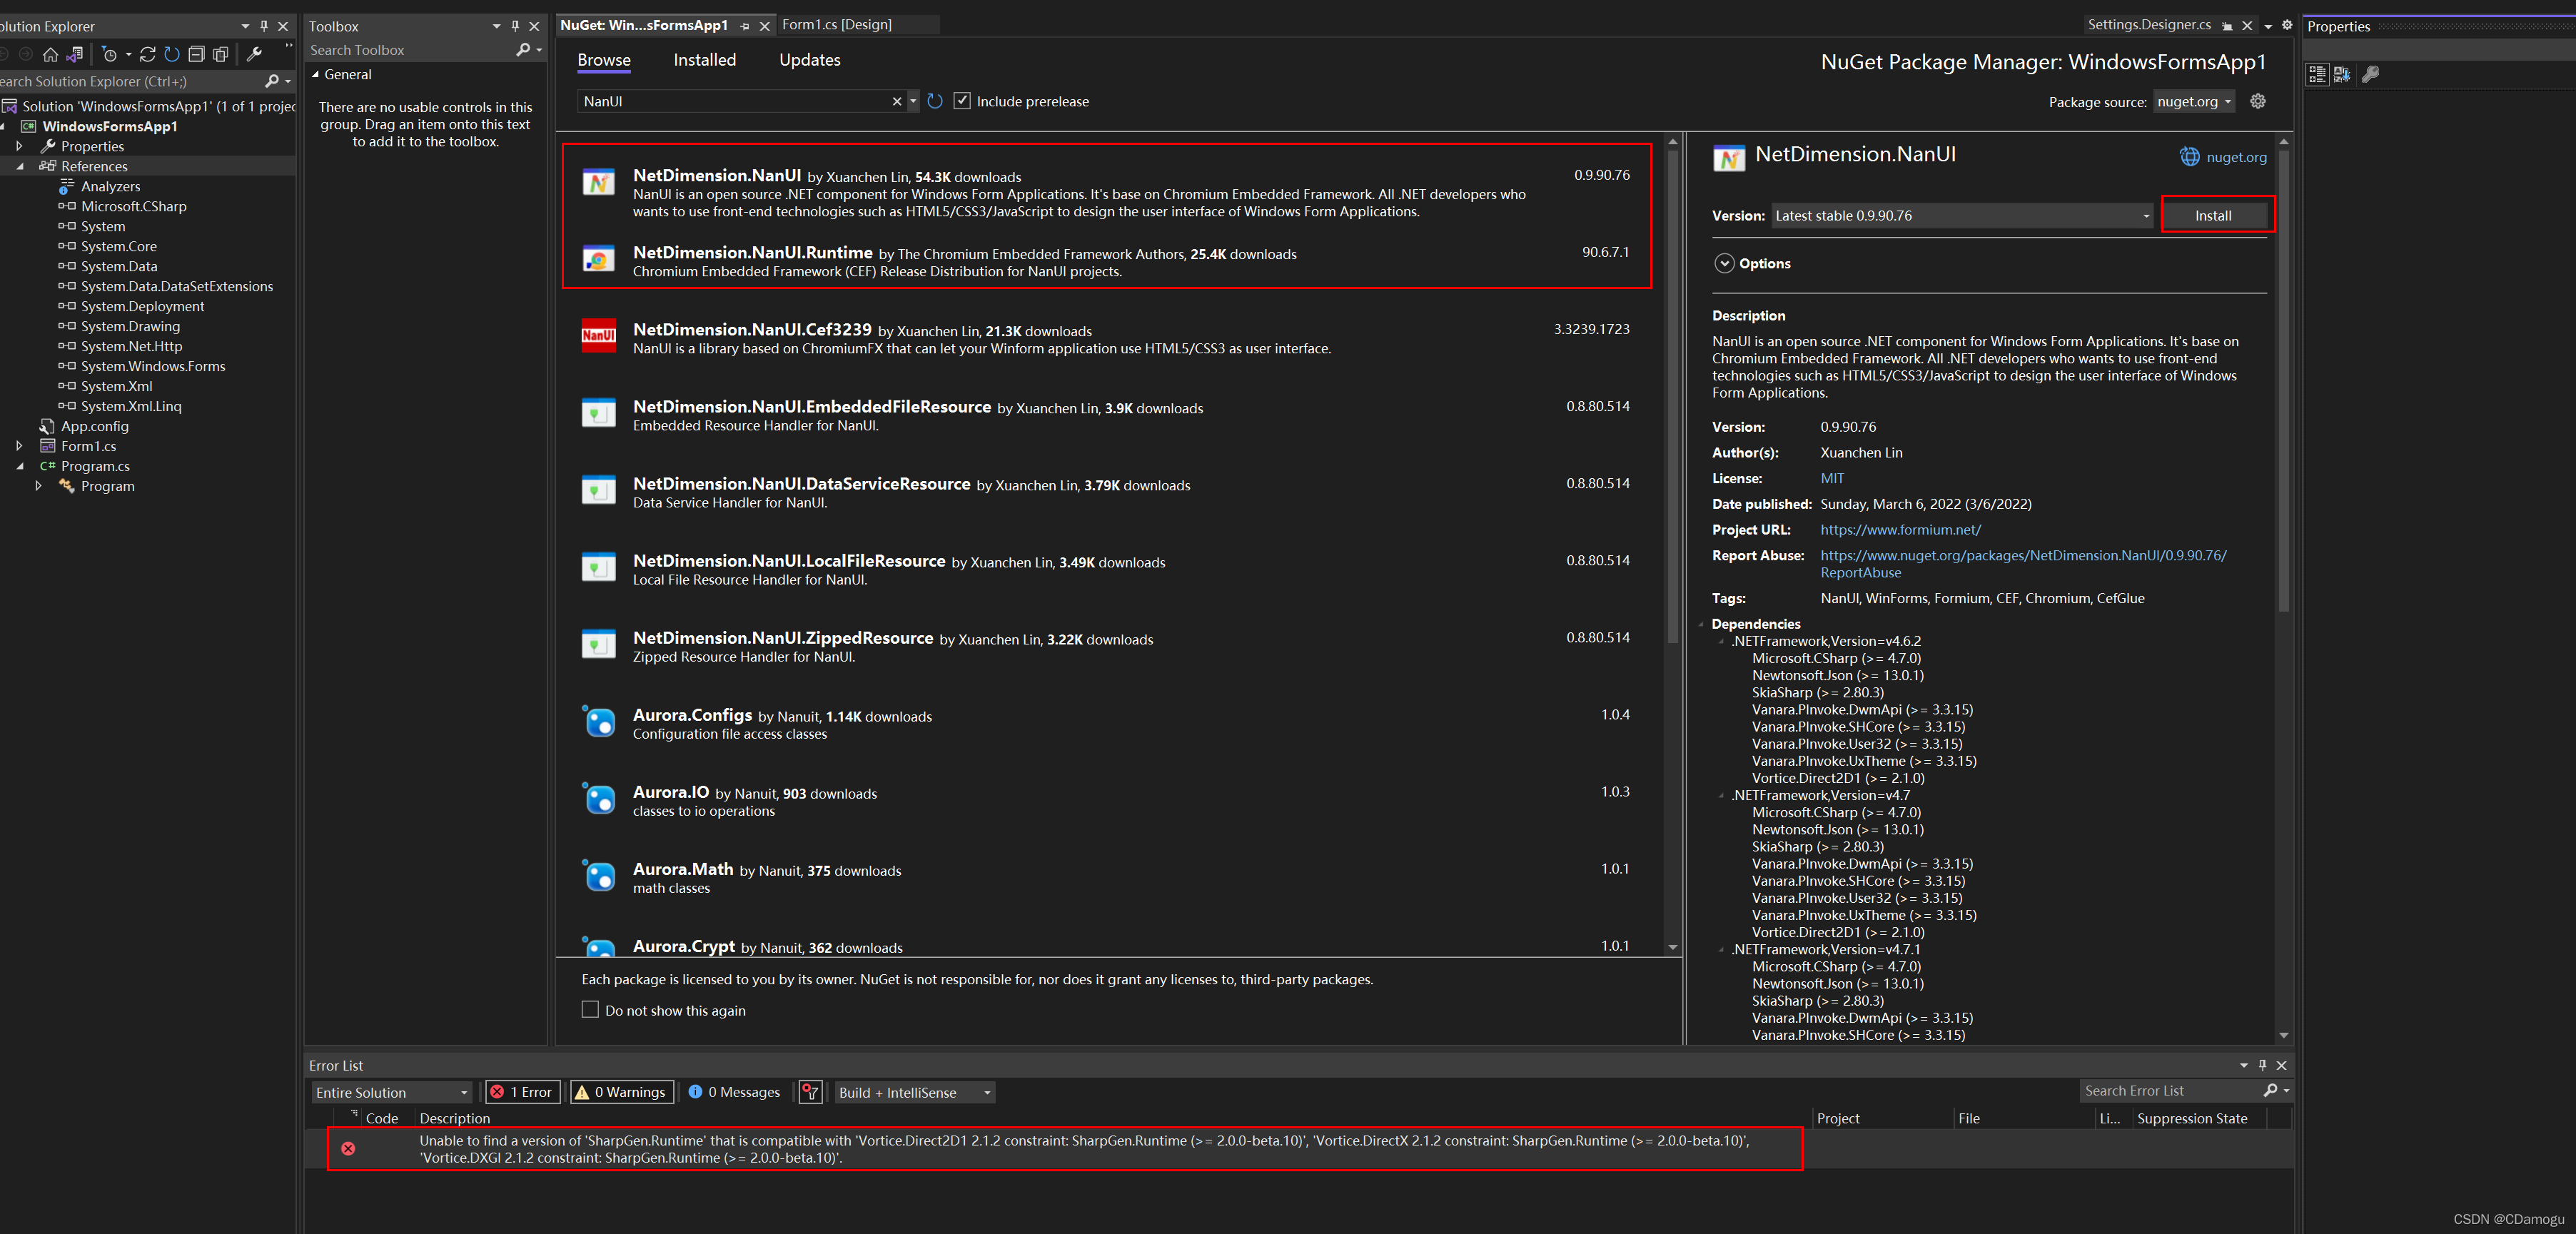
Task: Open the Error List filter icon
Action: [x=810, y=1092]
